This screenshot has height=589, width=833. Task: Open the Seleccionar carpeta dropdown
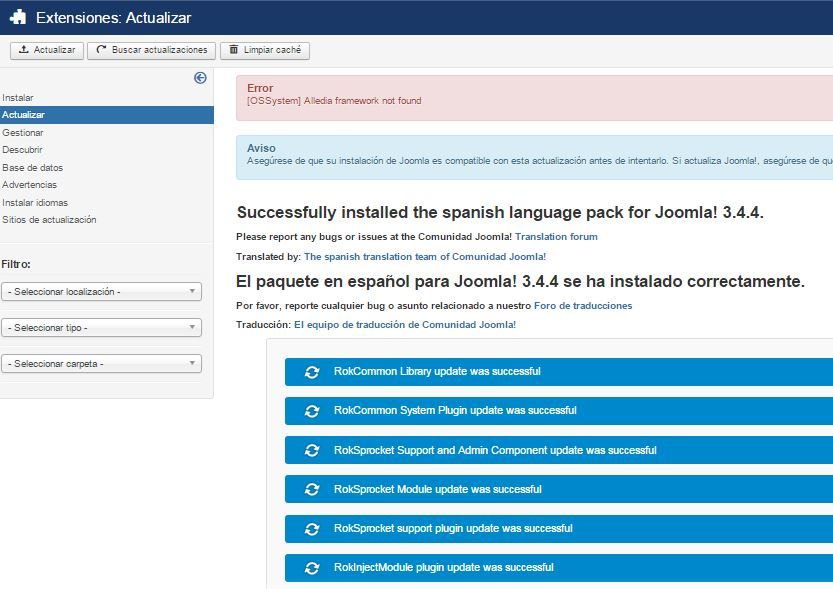click(x=101, y=364)
